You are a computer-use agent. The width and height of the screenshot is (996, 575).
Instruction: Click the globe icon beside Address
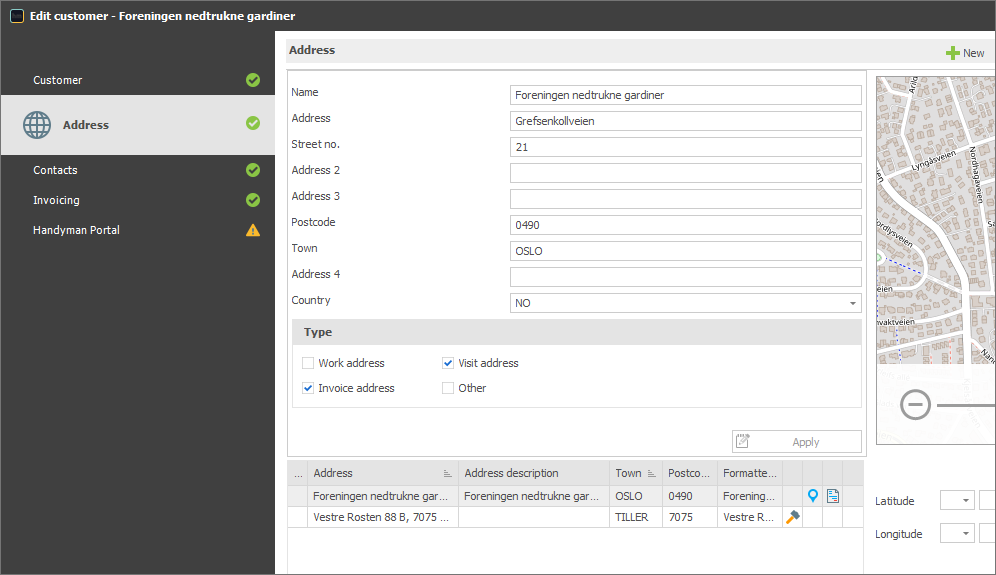pyautogui.click(x=37, y=125)
